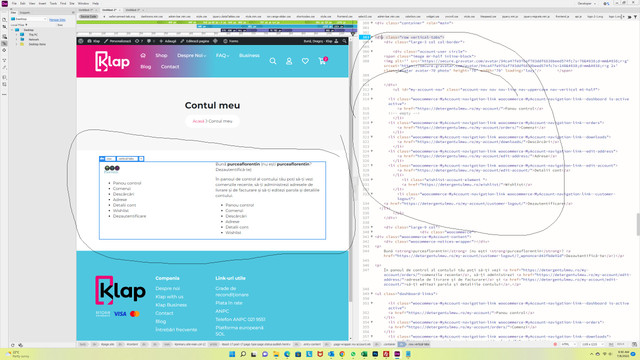Click the Blog navigation link

point(146,67)
